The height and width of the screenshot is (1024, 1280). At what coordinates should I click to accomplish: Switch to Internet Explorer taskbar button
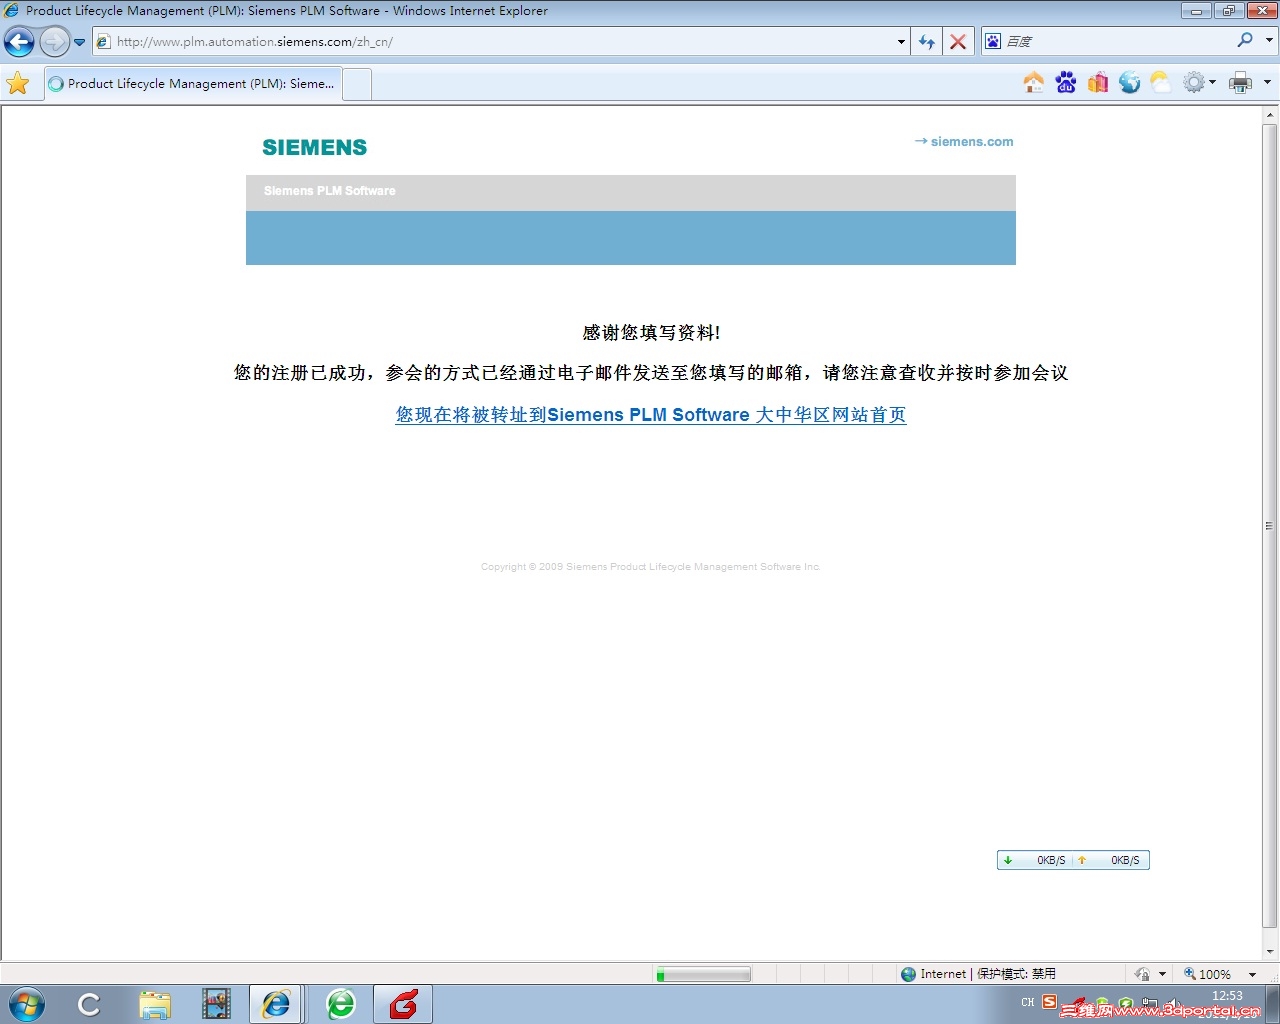pyautogui.click(x=276, y=1004)
